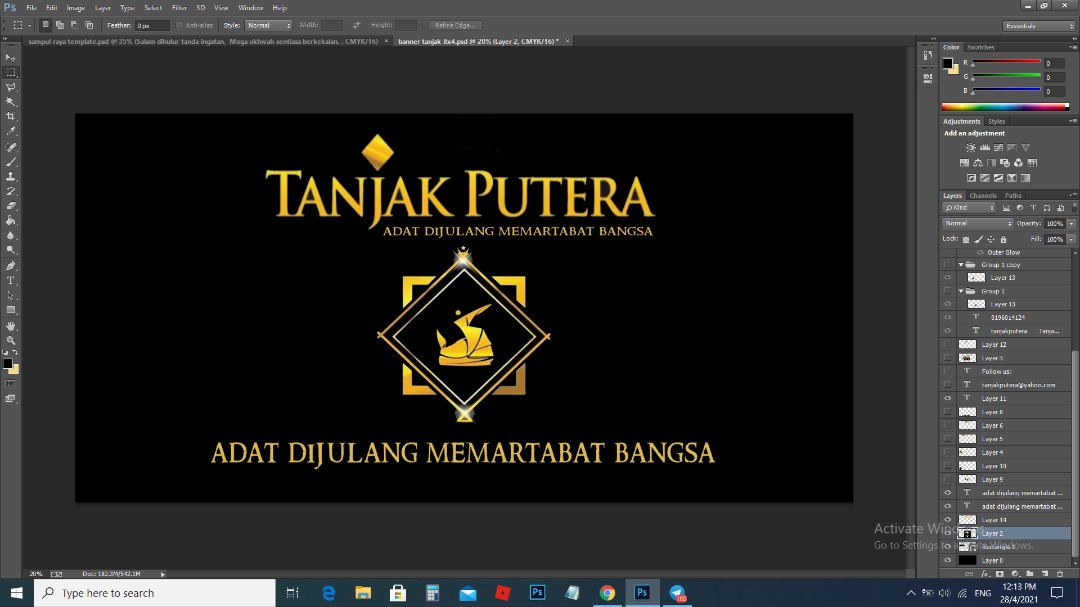Viewport: 1080px width, 607px height.
Task: Show hidden Layer 8
Action: point(948,412)
